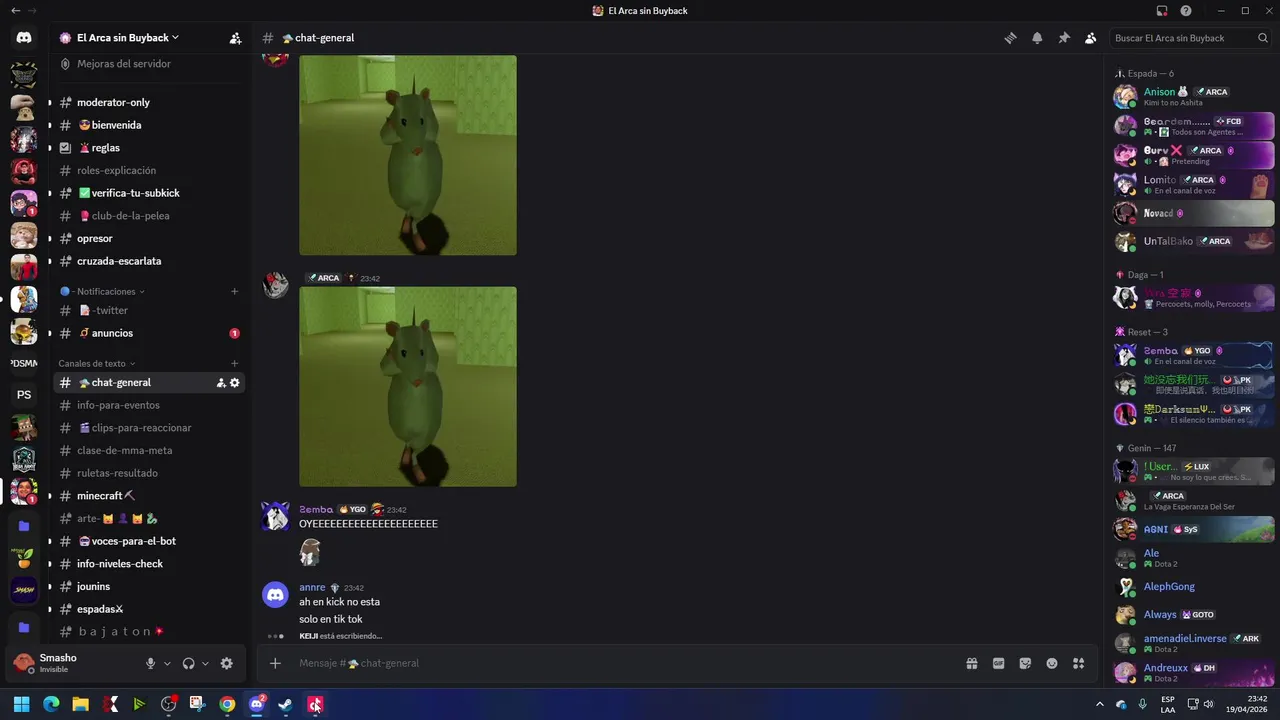Open member Anison in member list
1280x720 pixels.
[x=1193, y=96]
